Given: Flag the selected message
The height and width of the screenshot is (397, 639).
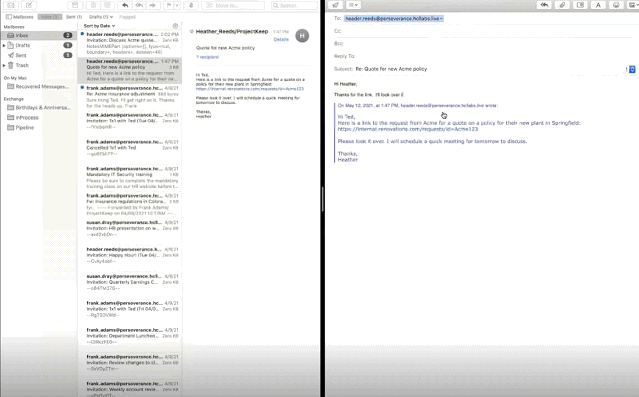Looking at the screenshot, I should click(x=168, y=5).
